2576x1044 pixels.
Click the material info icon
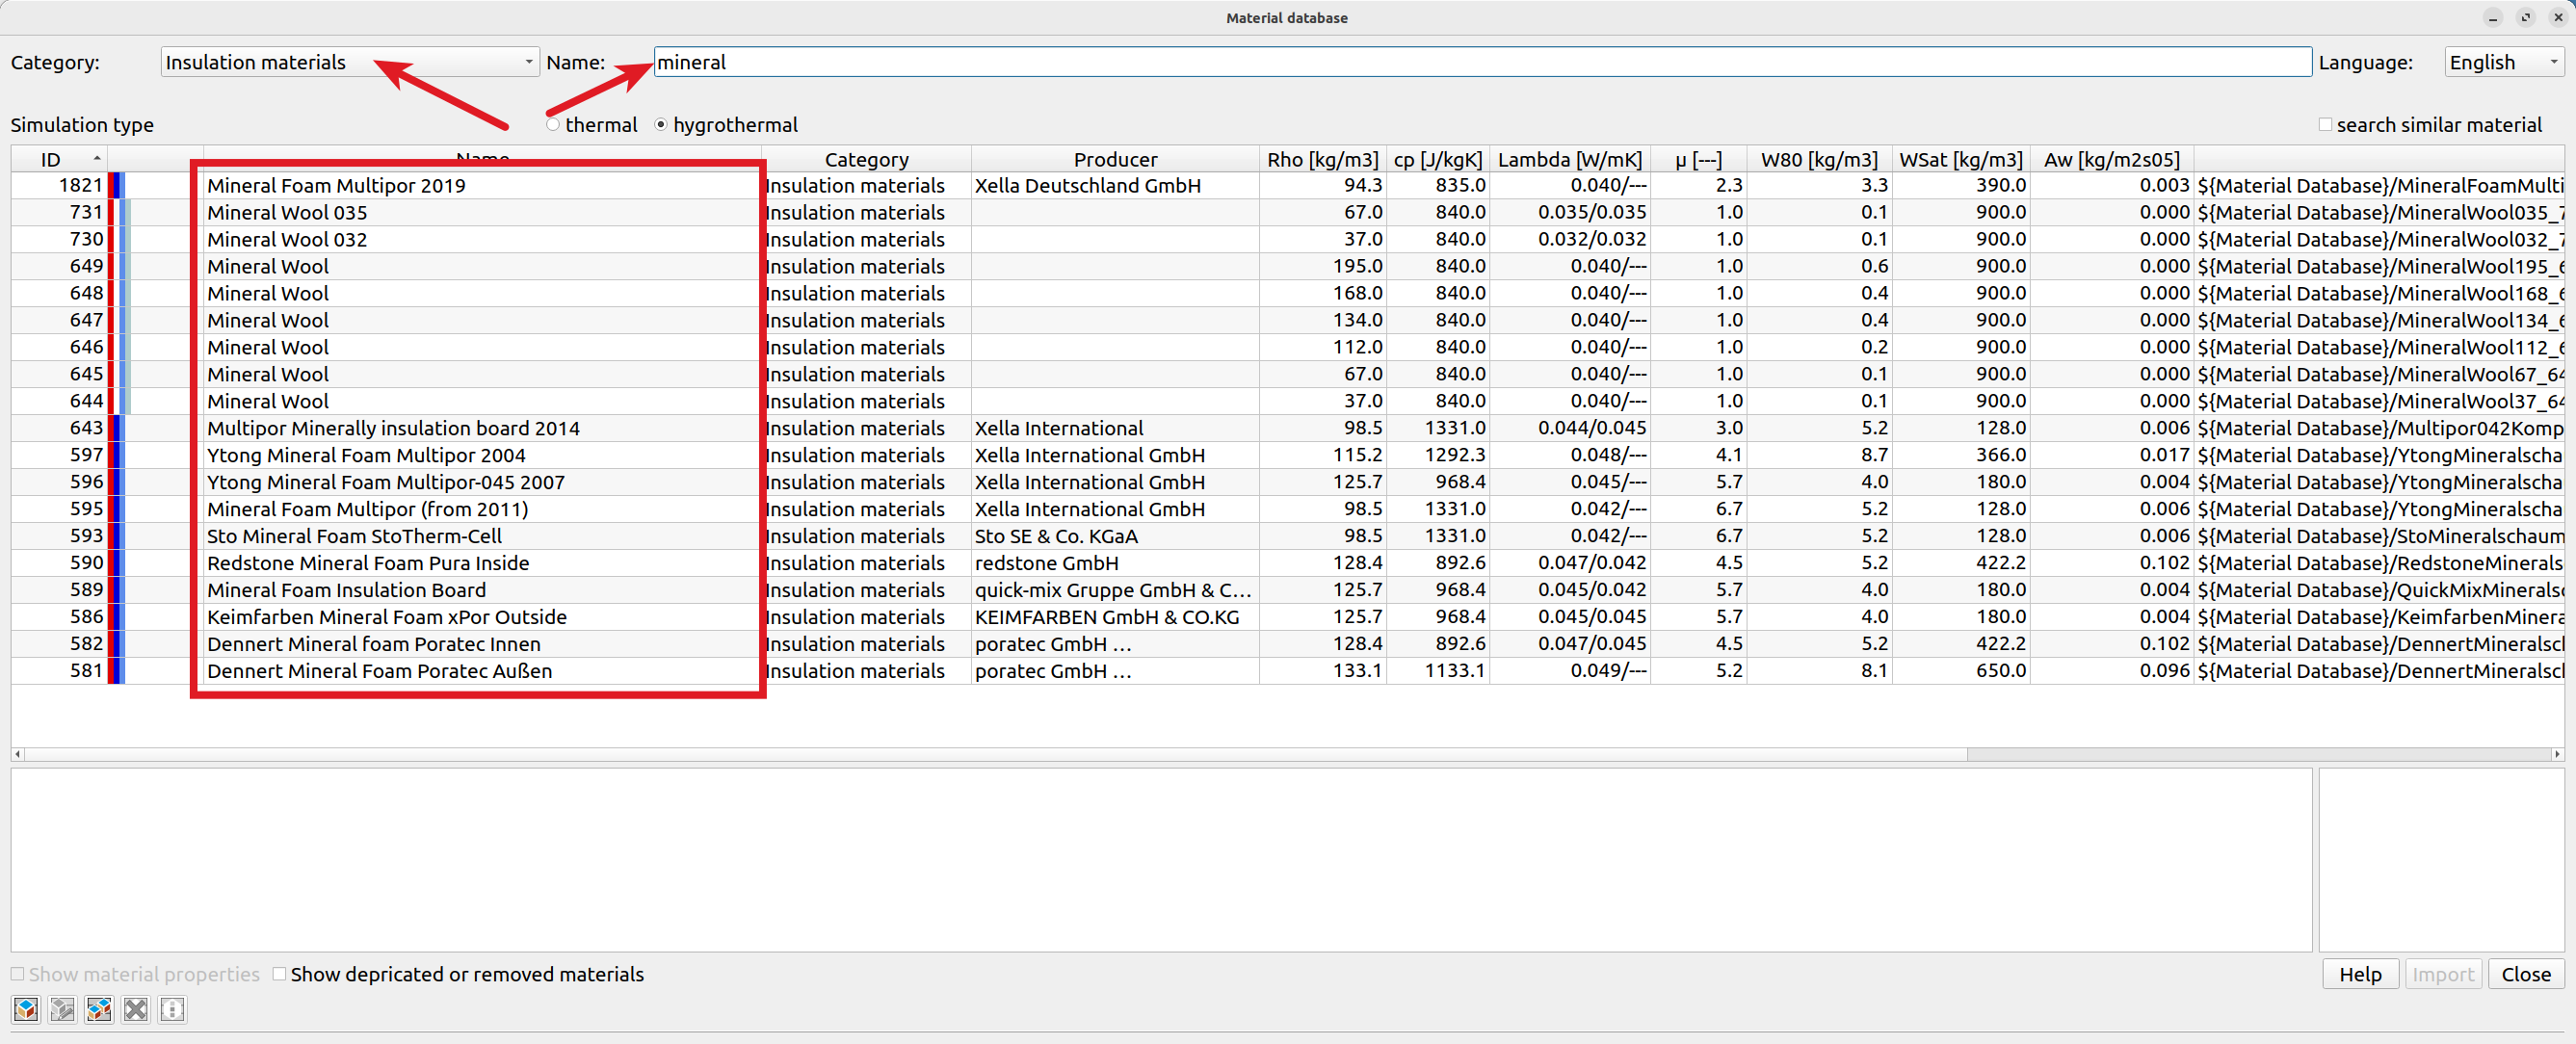[x=172, y=1009]
